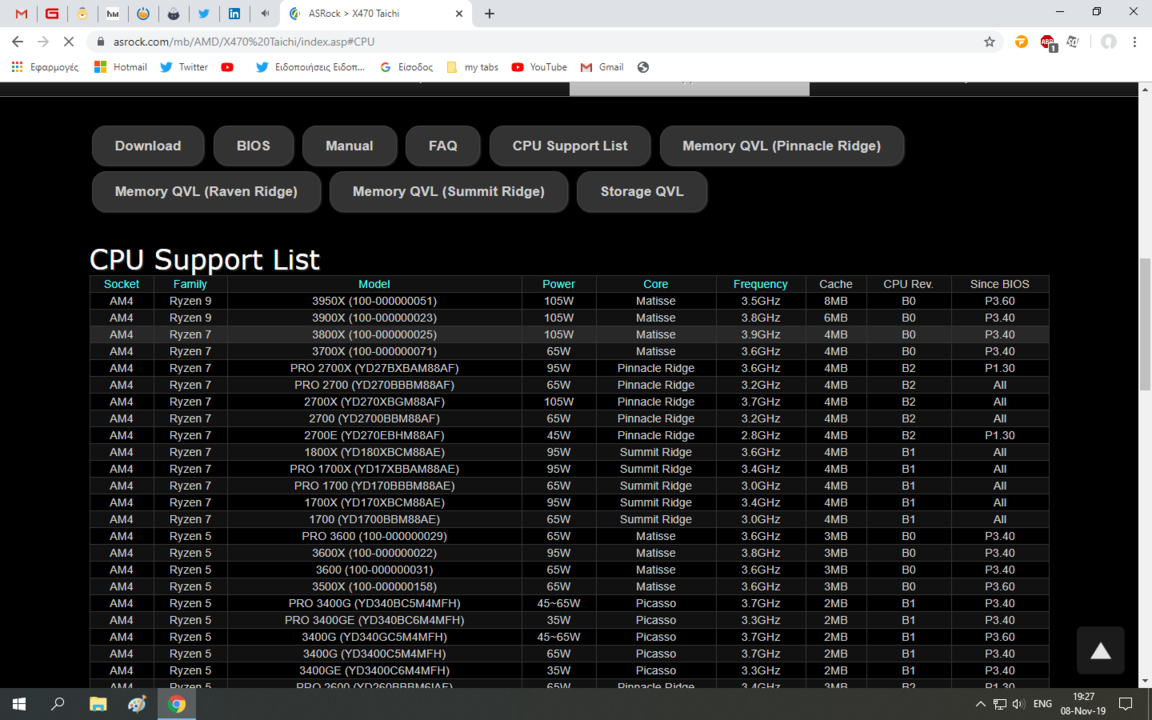Click the Cache column header
Screen dimensions: 1152x720
(836, 284)
